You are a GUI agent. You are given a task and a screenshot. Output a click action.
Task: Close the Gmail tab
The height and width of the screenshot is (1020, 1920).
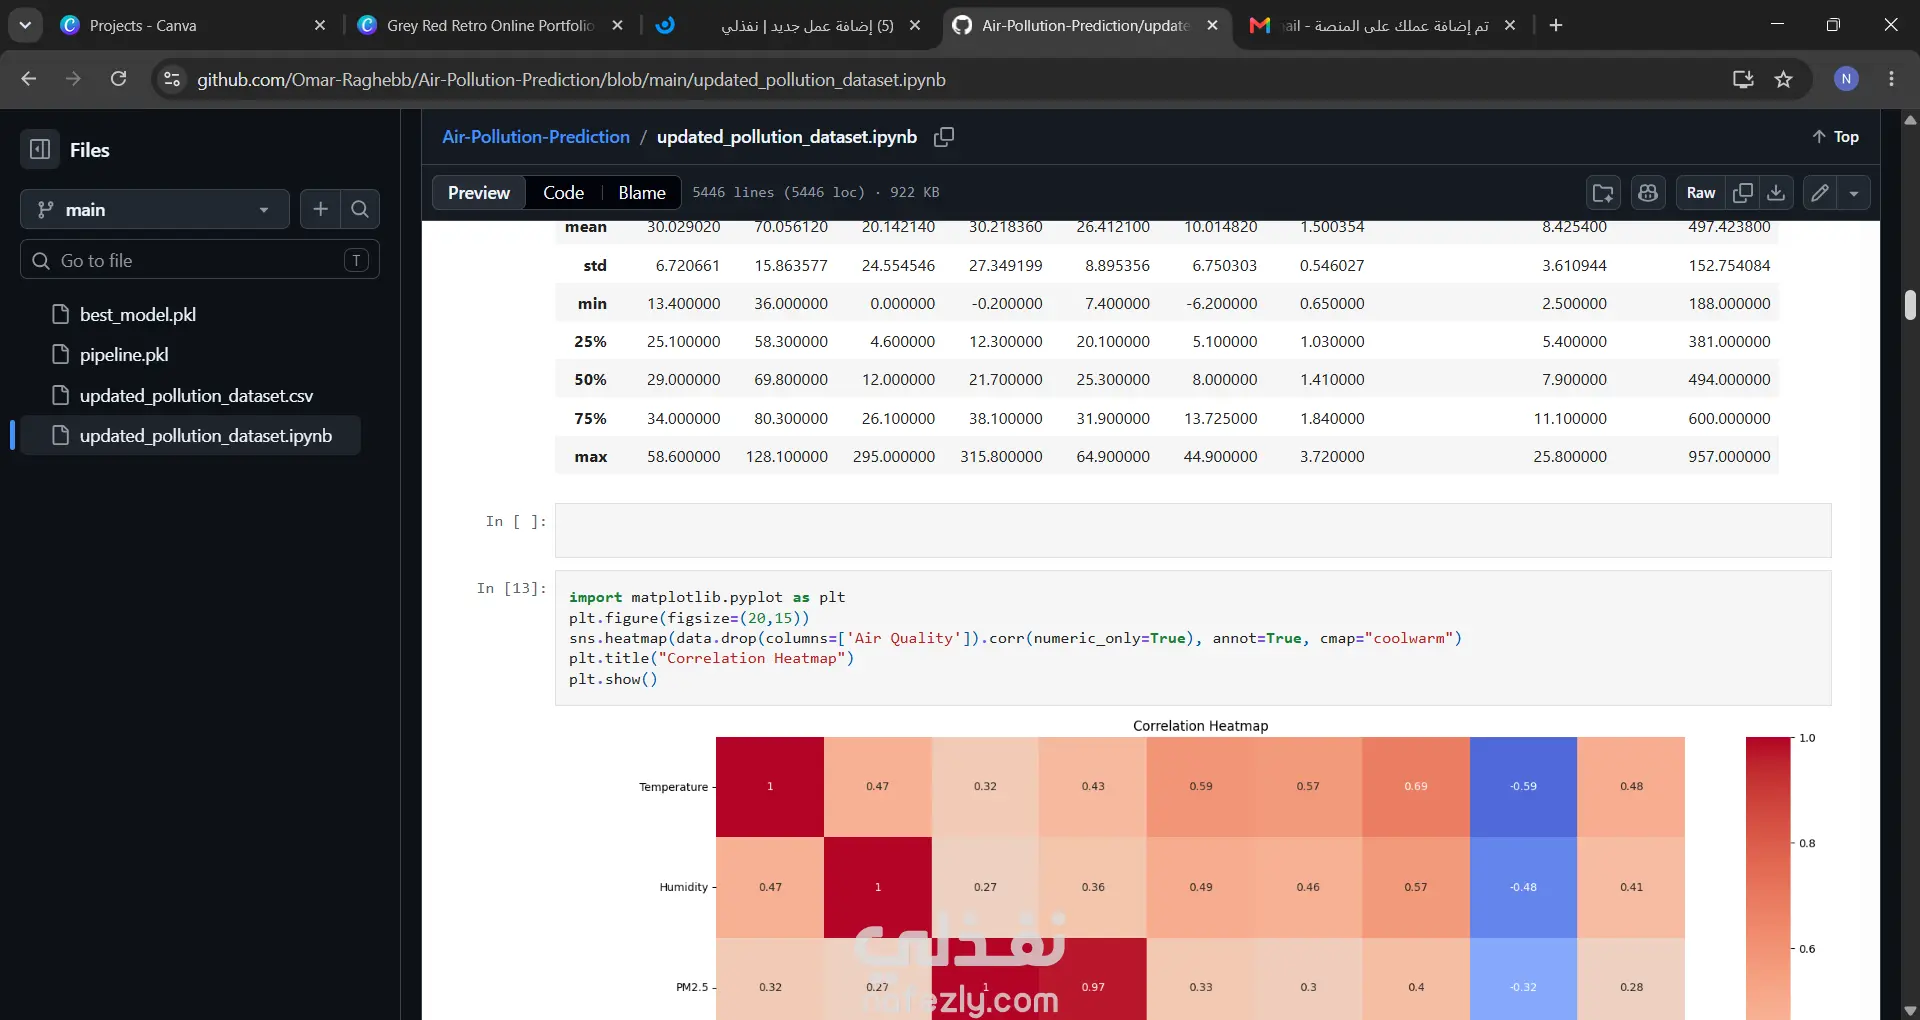point(1510,25)
